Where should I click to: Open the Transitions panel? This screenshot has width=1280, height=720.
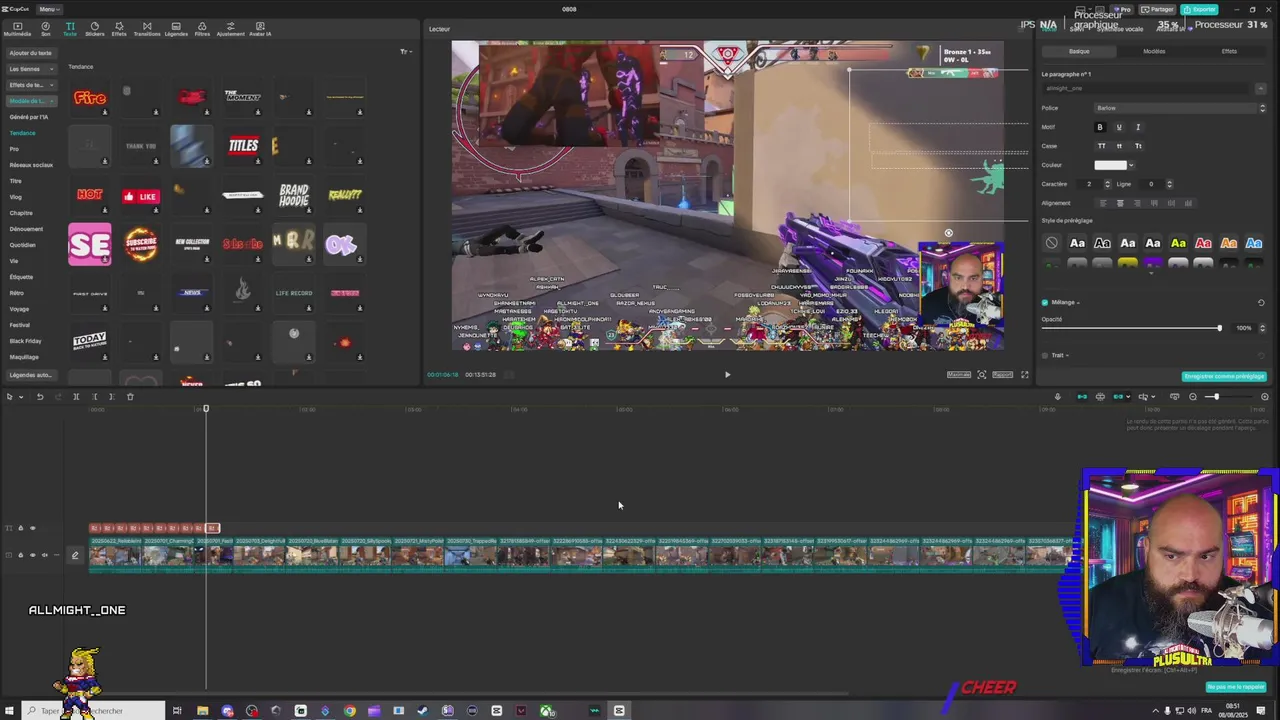[147, 29]
